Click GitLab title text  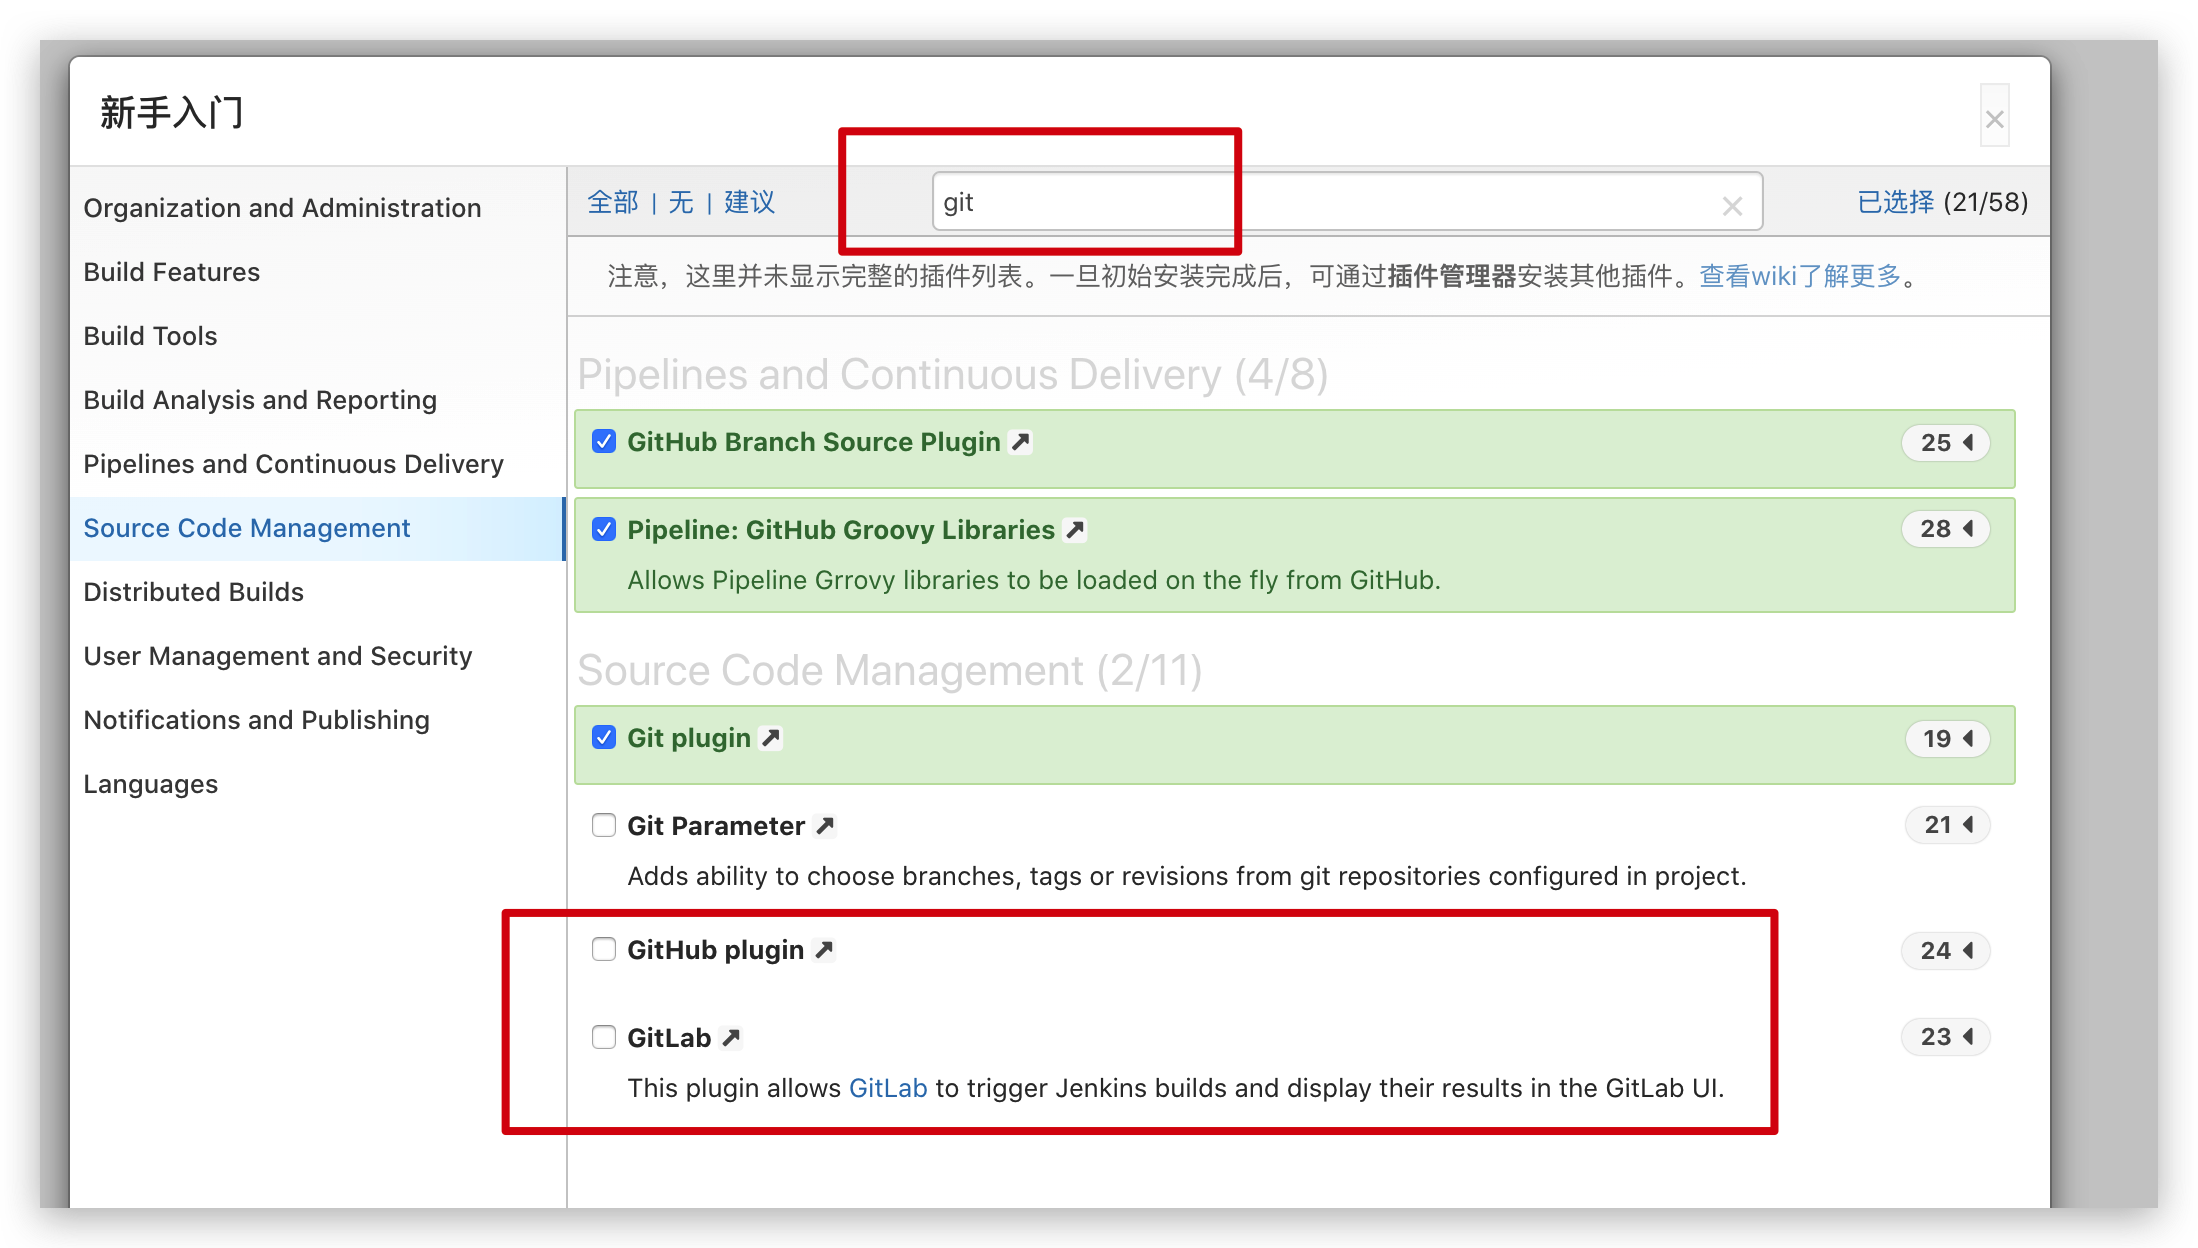(x=669, y=1038)
